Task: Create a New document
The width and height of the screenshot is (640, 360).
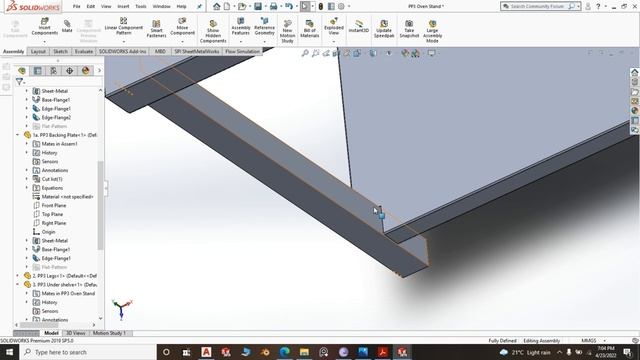Action: click(227, 6)
